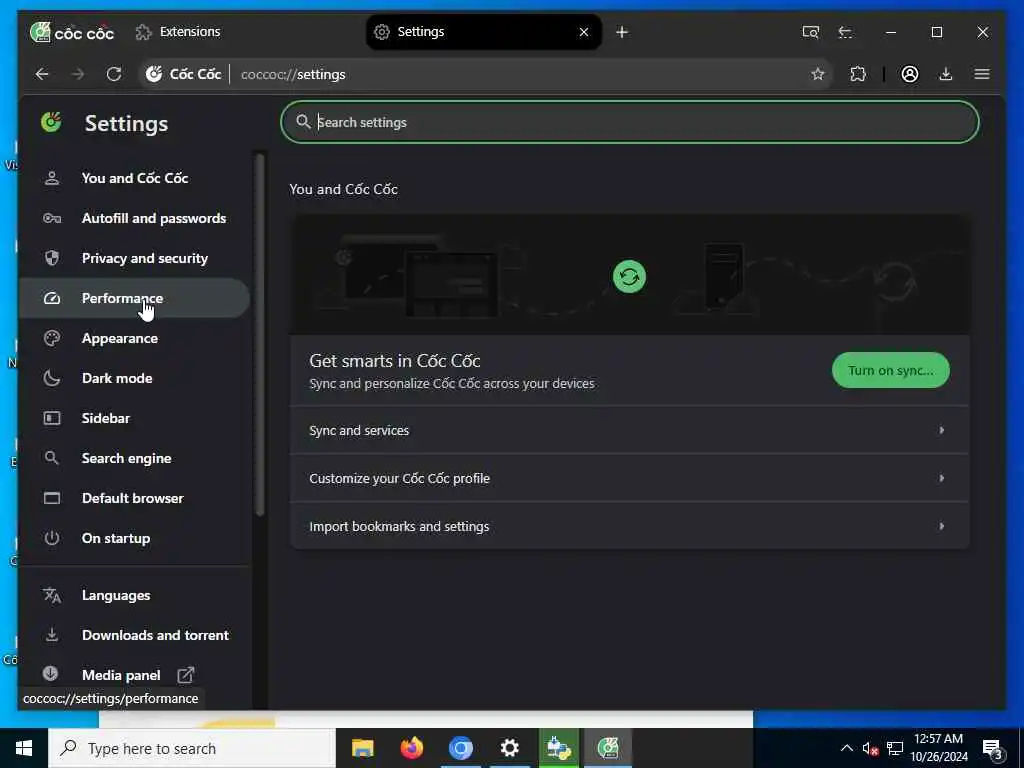Open Appearance settings section
This screenshot has width=1024, height=768.
click(135, 338)
